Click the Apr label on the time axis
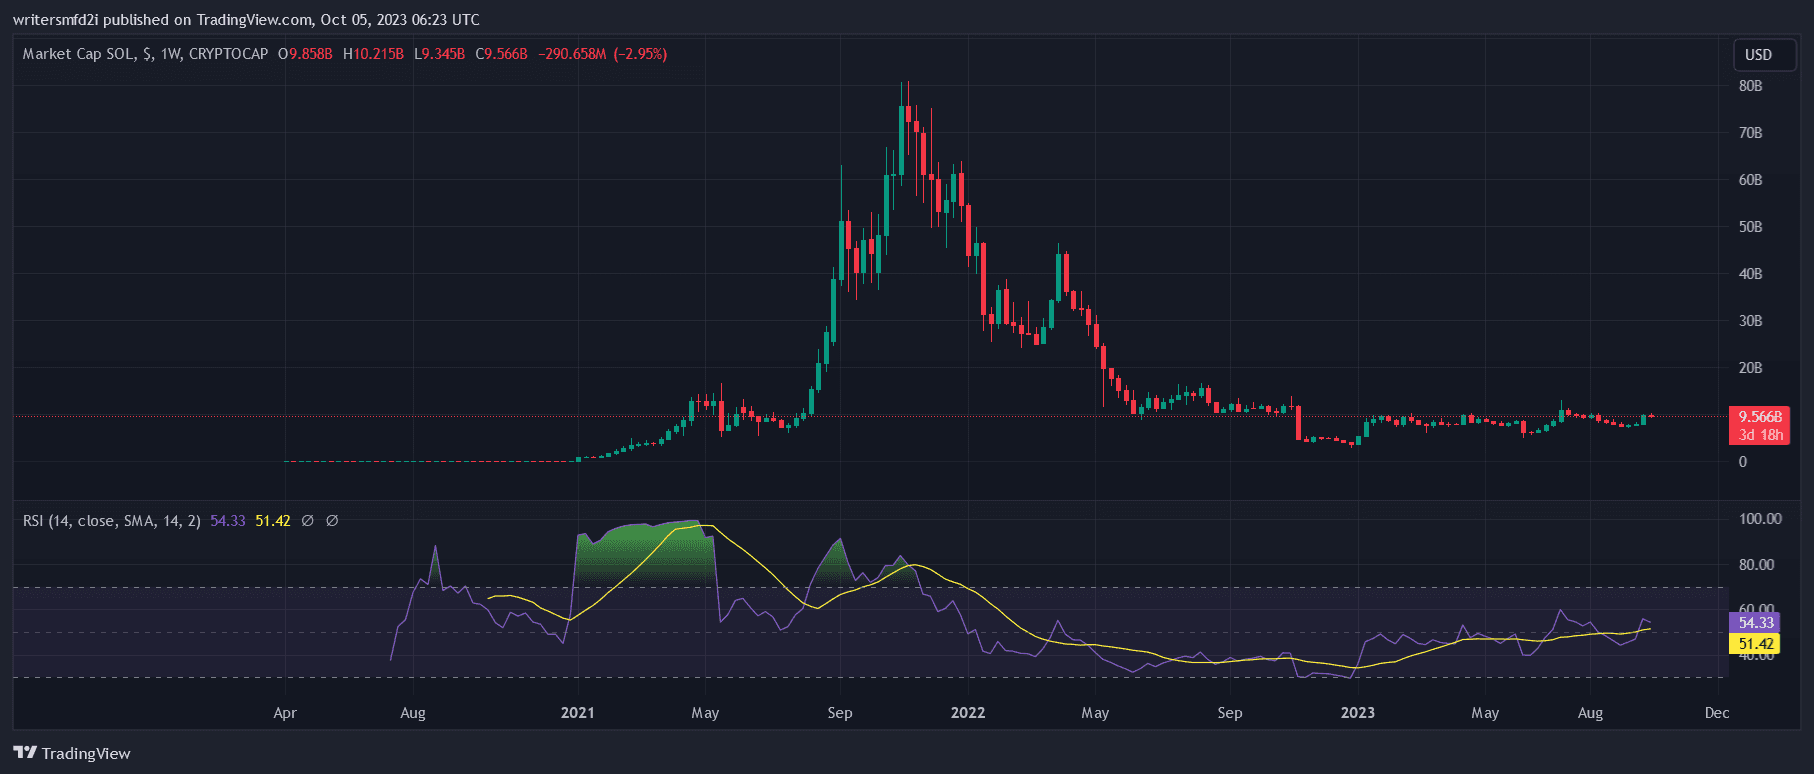The width and height of the screenshot is (1814, 774). click(285, 713)
